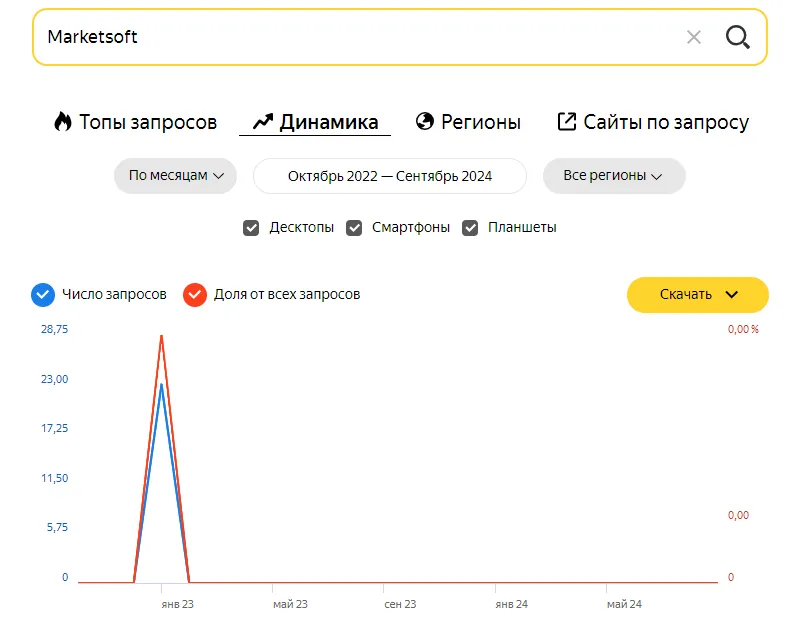792x625 pixels.
Task: Toggle the blue Число запросов series checkmark
Action: pos(43,295)
